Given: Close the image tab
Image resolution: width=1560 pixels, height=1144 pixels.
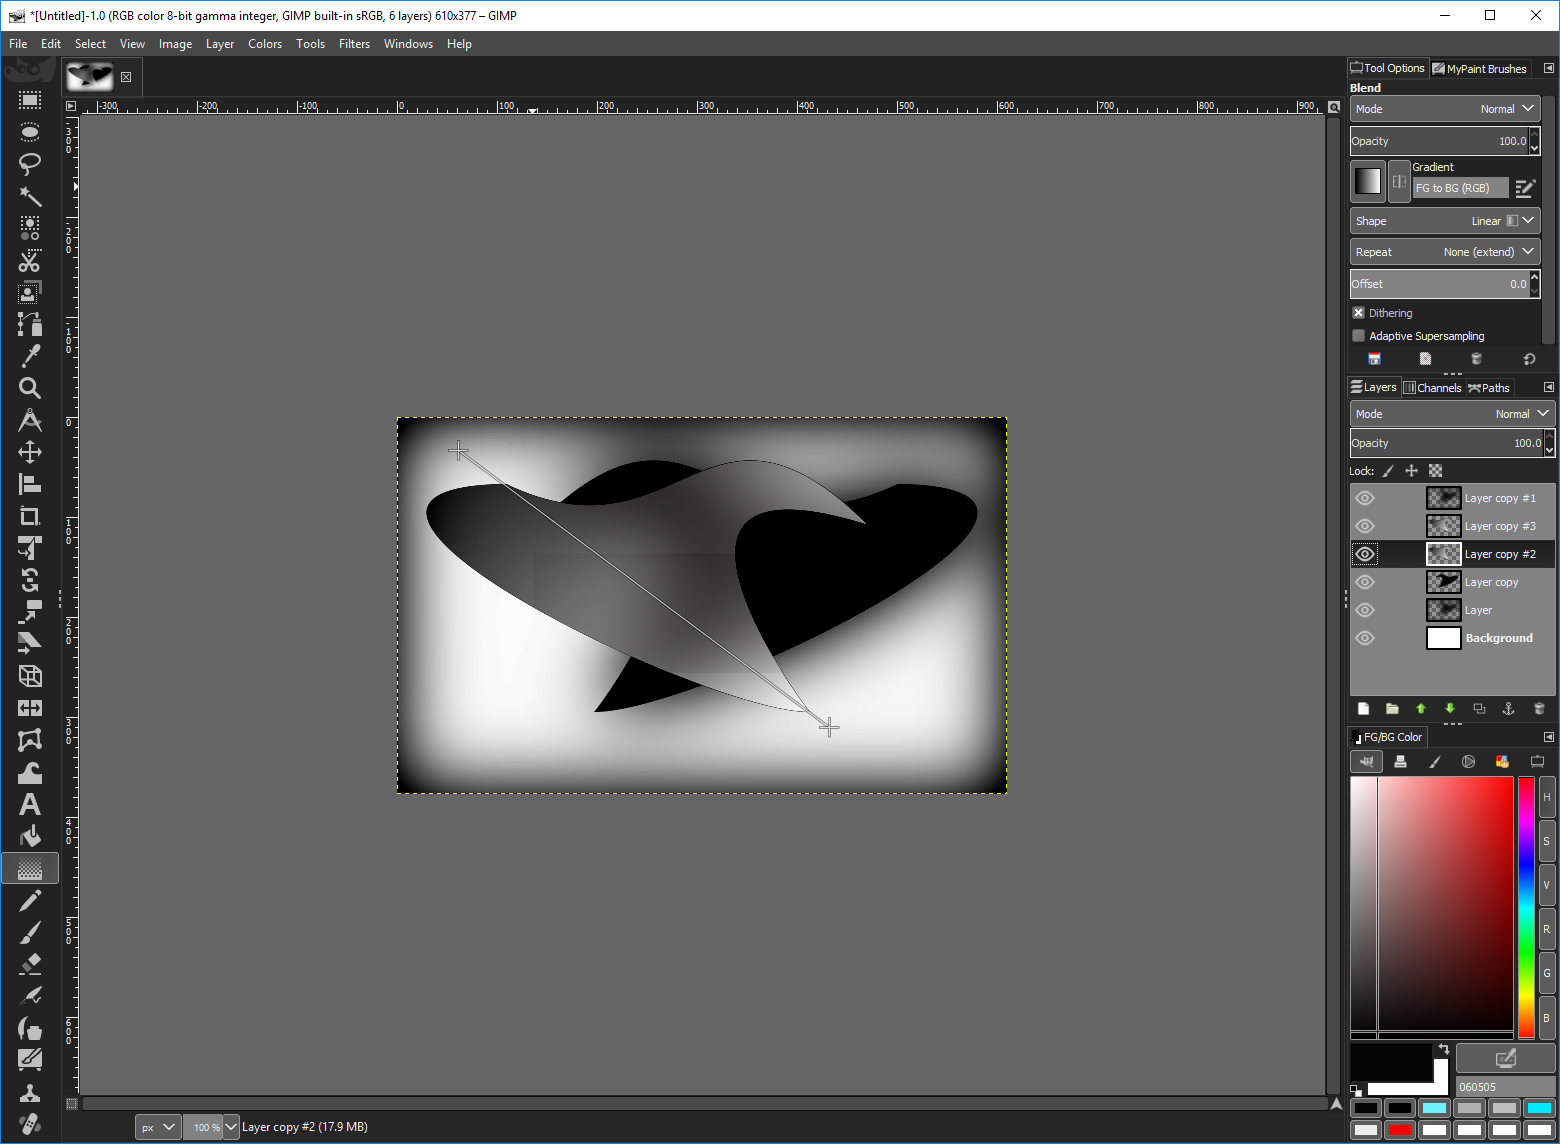Looking at the screenshot, I should 126,77.
